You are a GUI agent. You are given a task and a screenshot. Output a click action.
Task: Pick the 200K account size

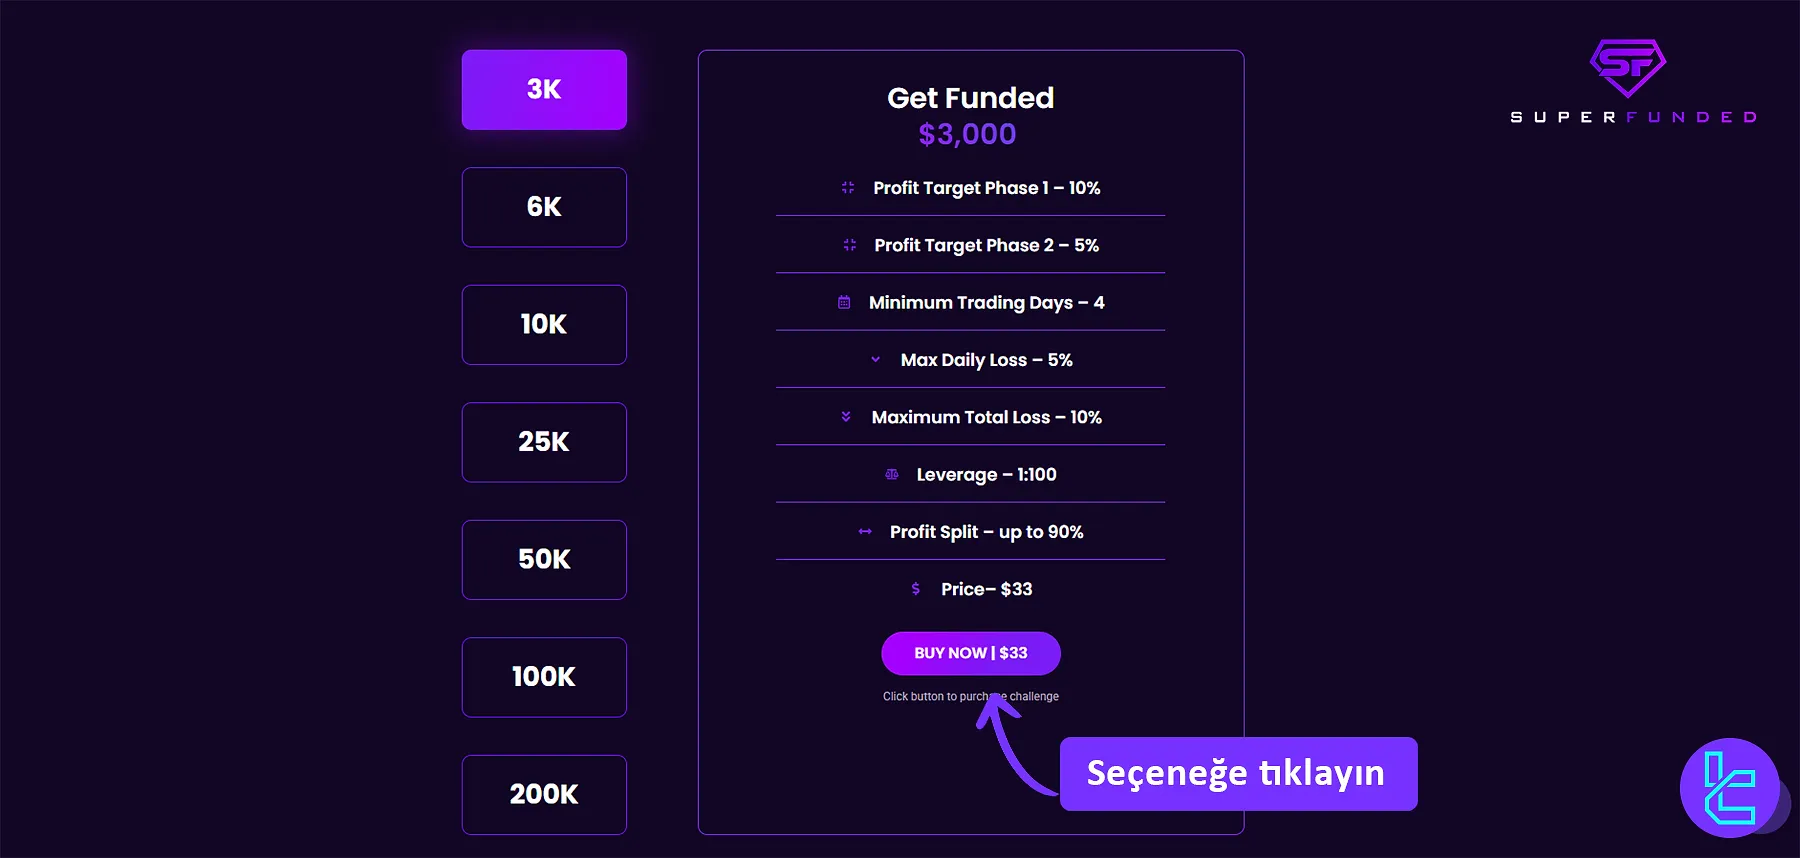click(x=543, y=794)
